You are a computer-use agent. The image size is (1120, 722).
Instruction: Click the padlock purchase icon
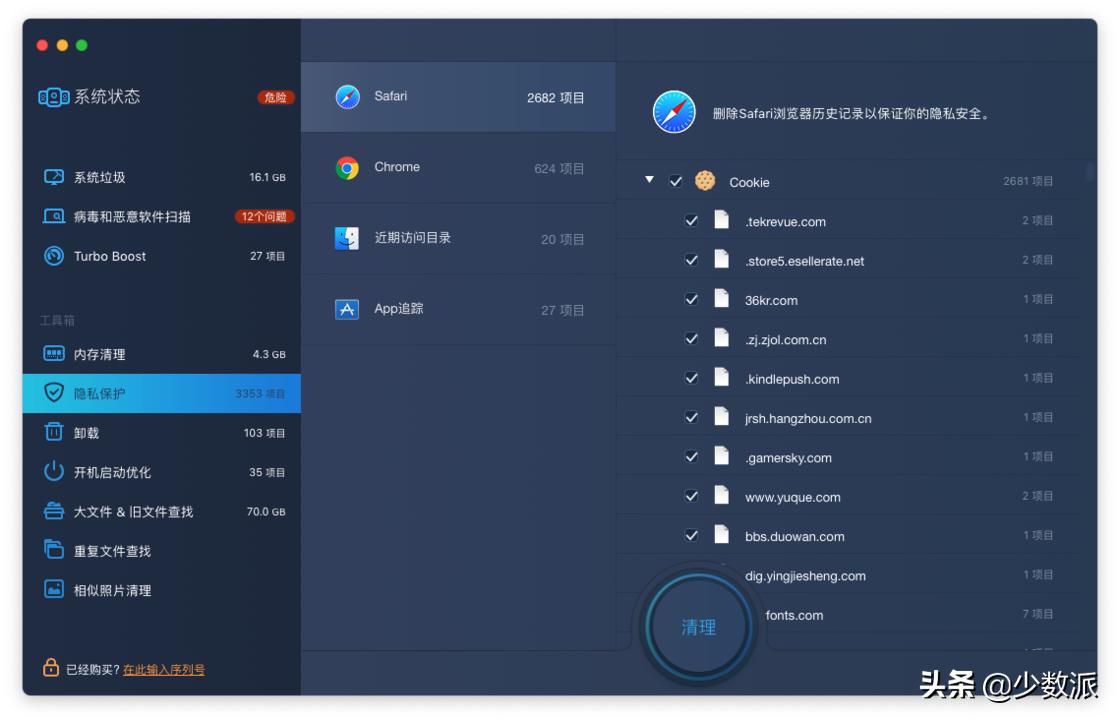pyautogui.click(x=51, y=667)
